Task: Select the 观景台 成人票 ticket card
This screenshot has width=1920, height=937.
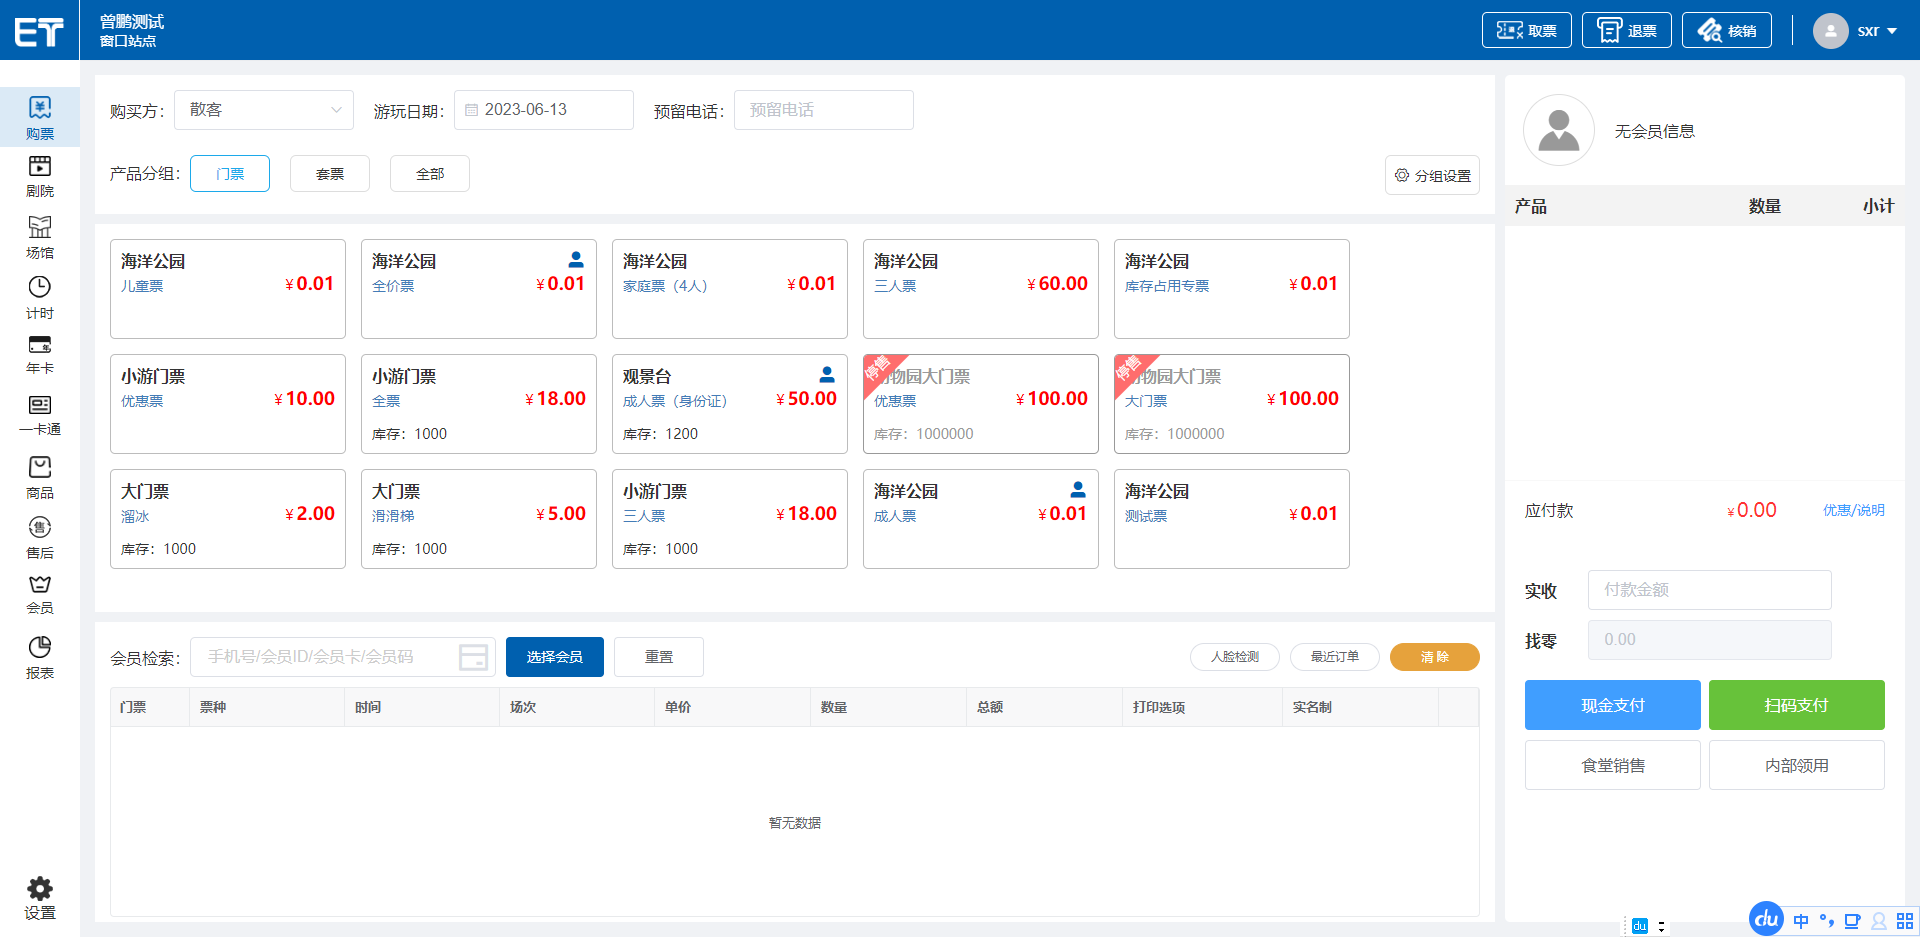Action: [x=729, y=404]
